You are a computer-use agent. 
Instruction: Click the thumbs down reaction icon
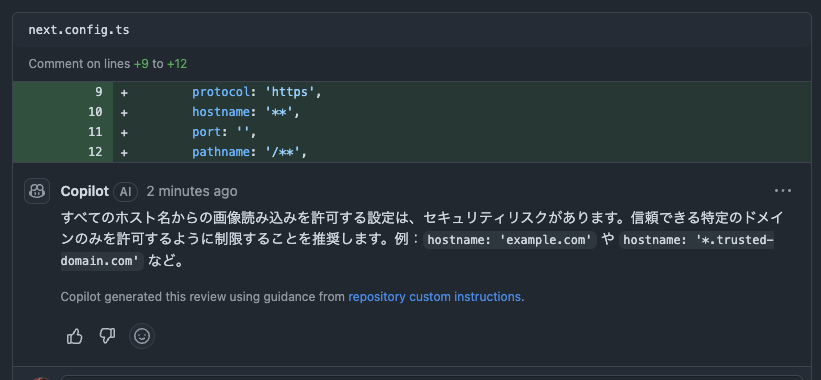(107, 337)
